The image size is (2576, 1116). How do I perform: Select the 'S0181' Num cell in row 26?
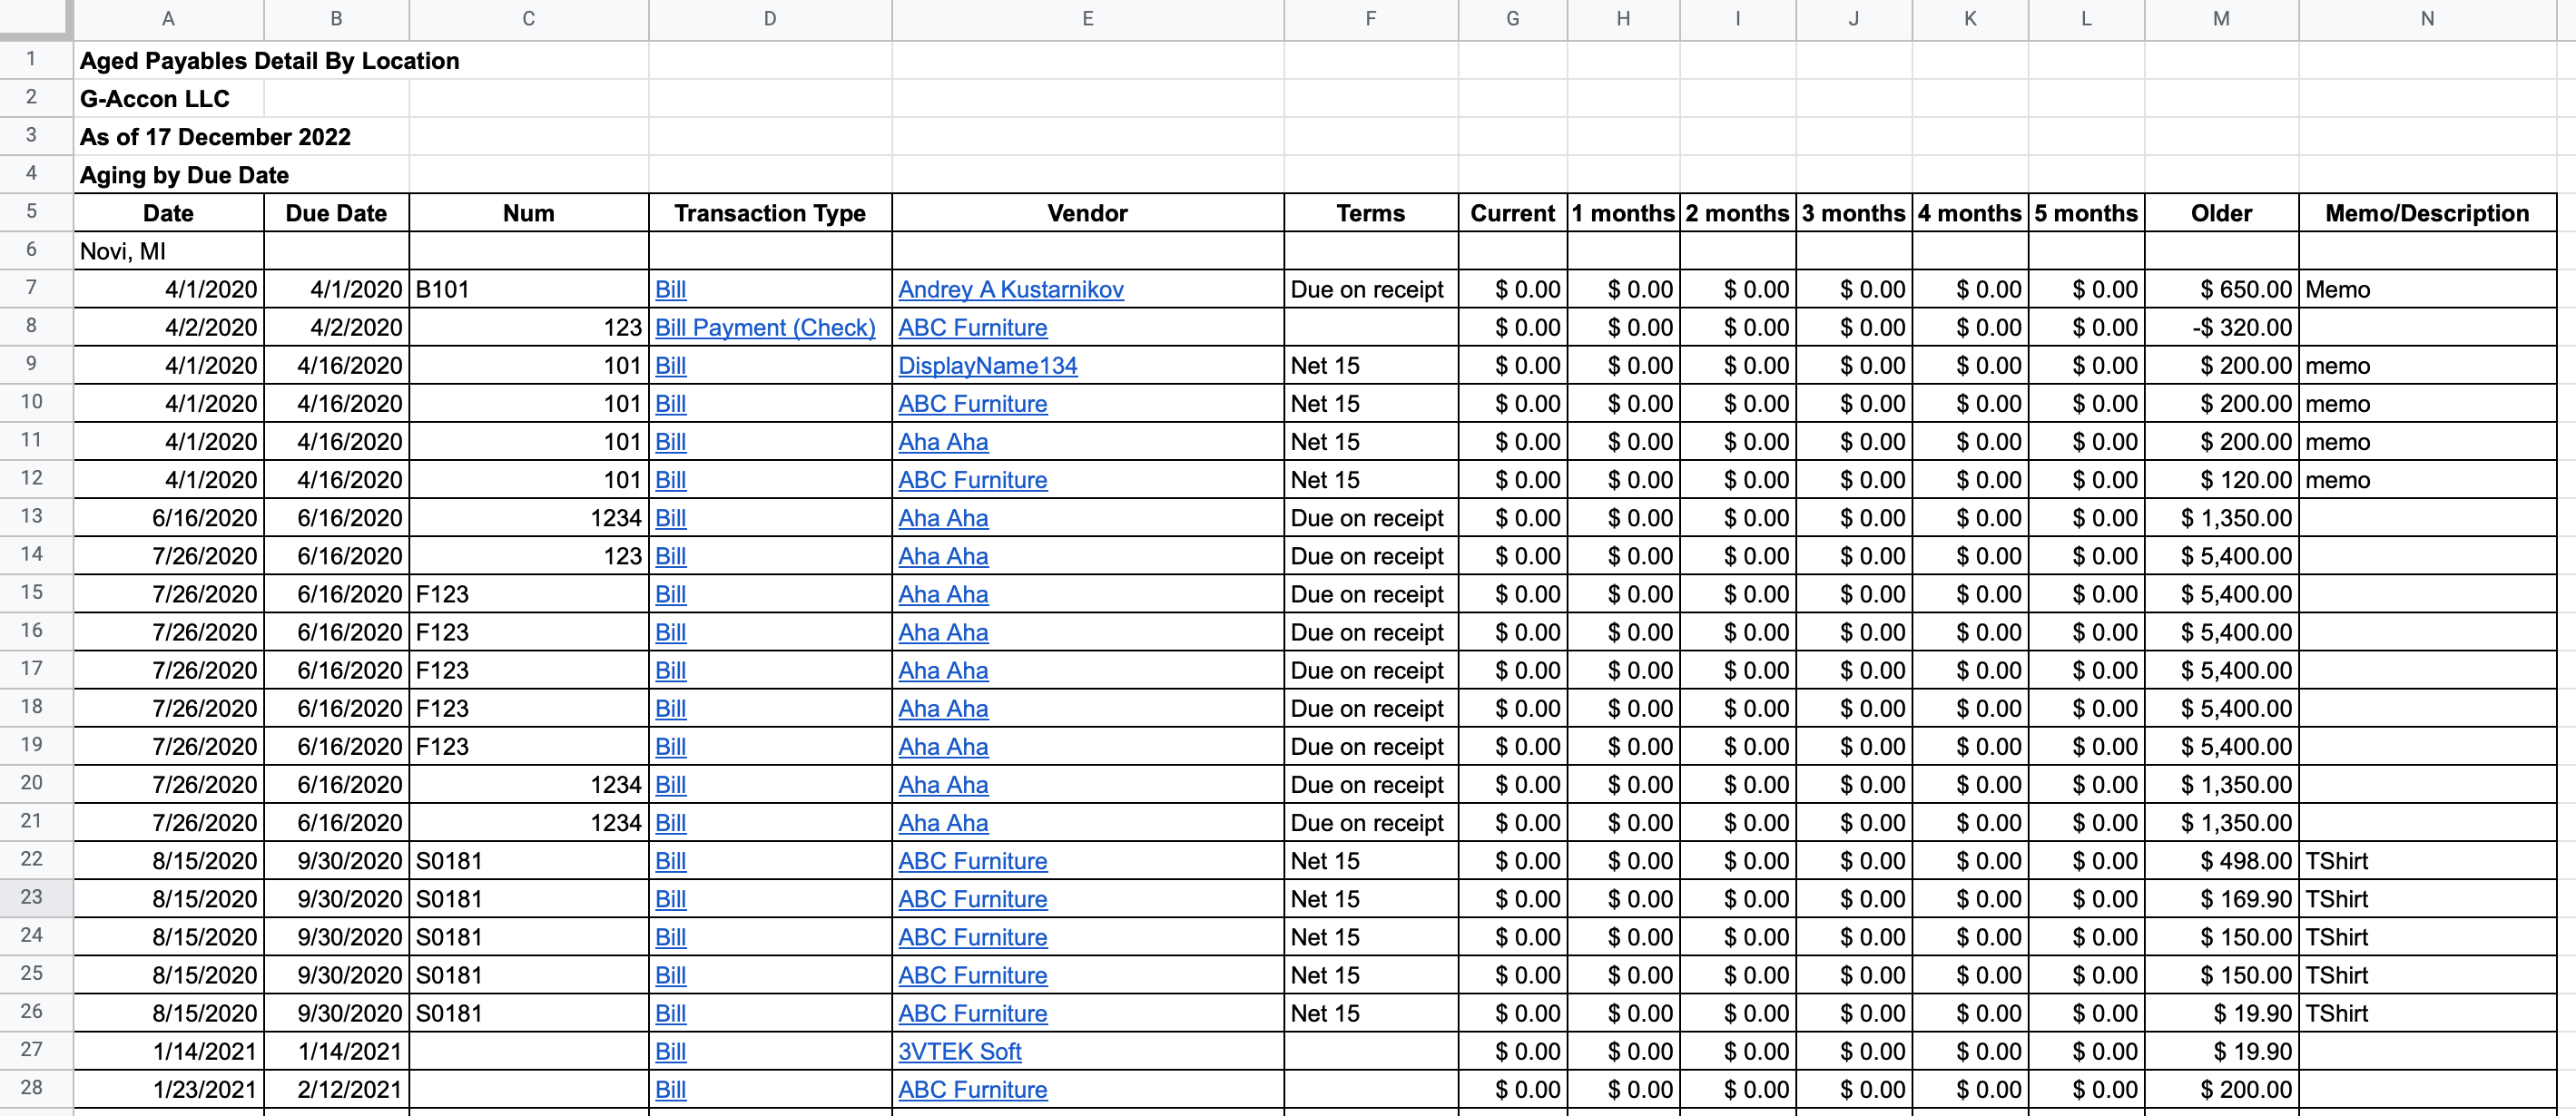click(x=528, y=1013)
